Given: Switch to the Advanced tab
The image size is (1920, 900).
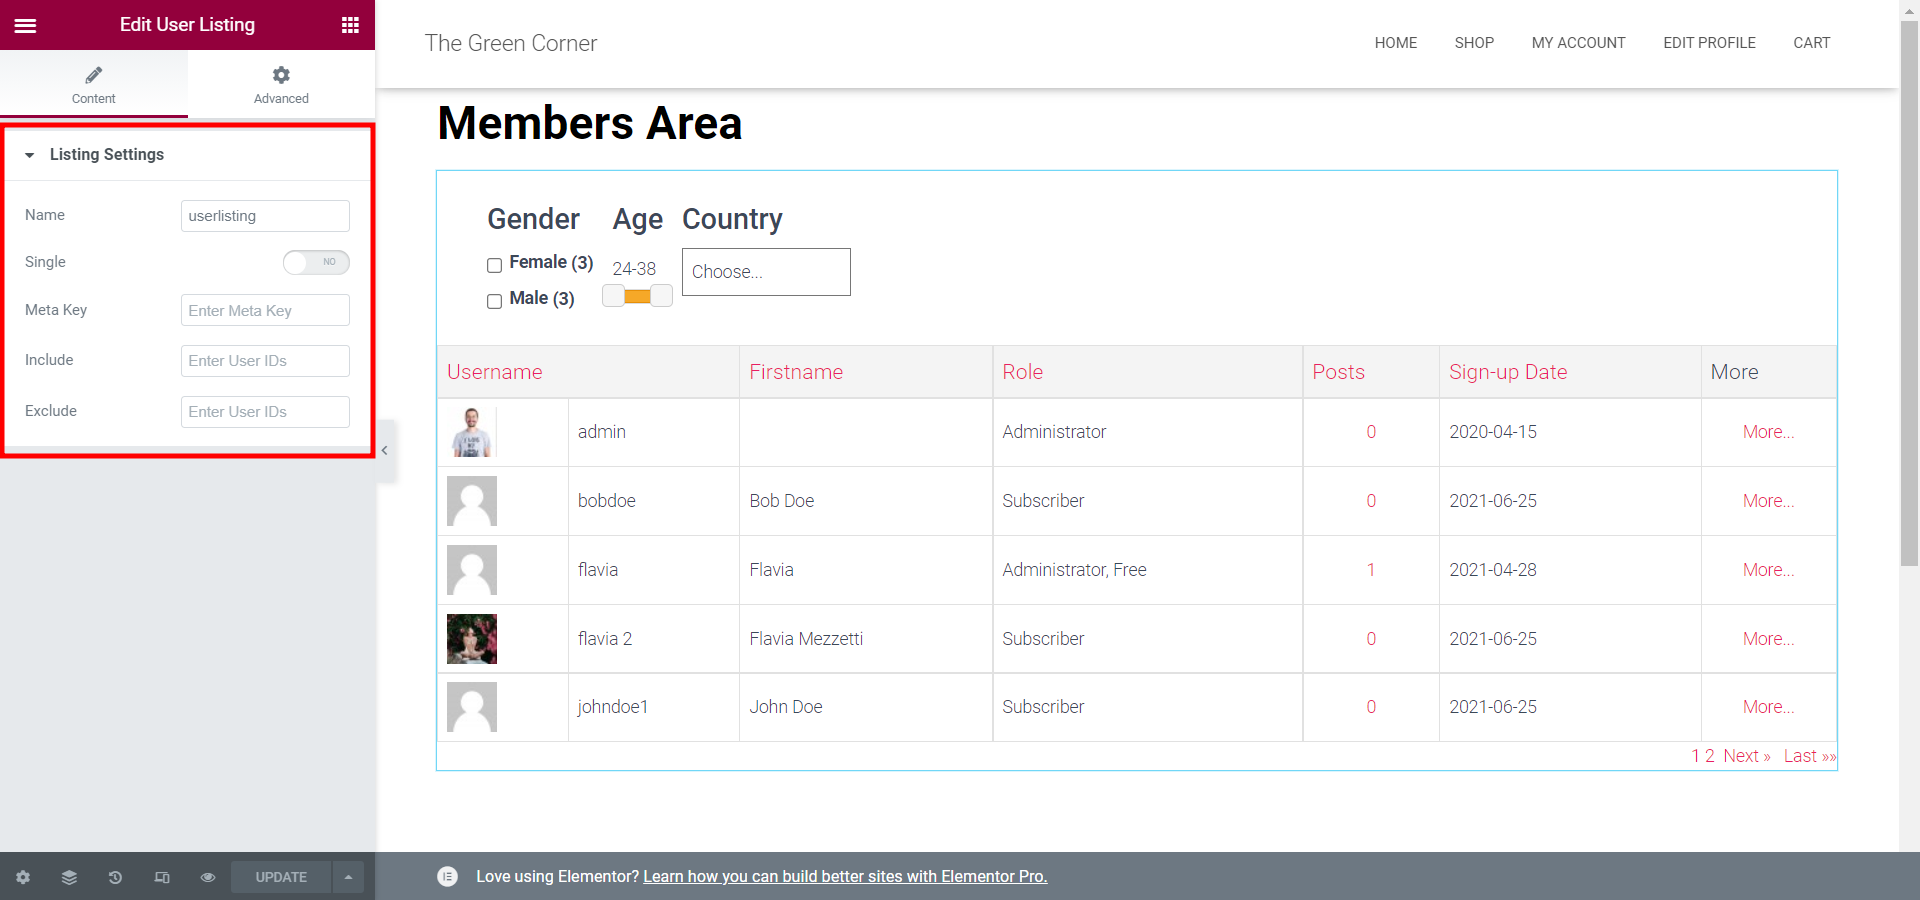Looking at the screenshot, I should point(280,85).
